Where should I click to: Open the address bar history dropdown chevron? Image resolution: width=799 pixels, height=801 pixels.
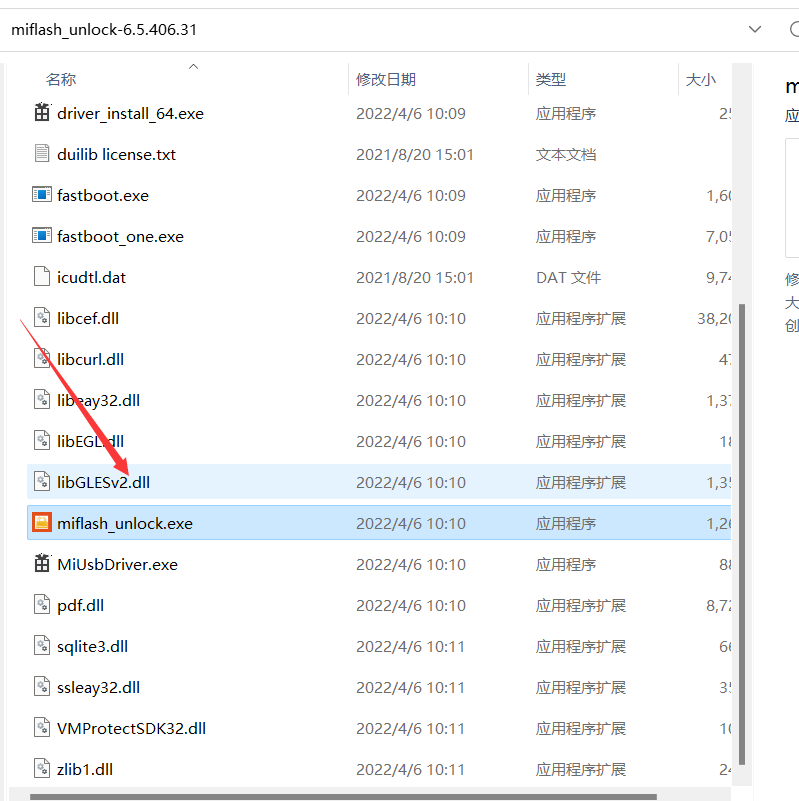point(755,29)
